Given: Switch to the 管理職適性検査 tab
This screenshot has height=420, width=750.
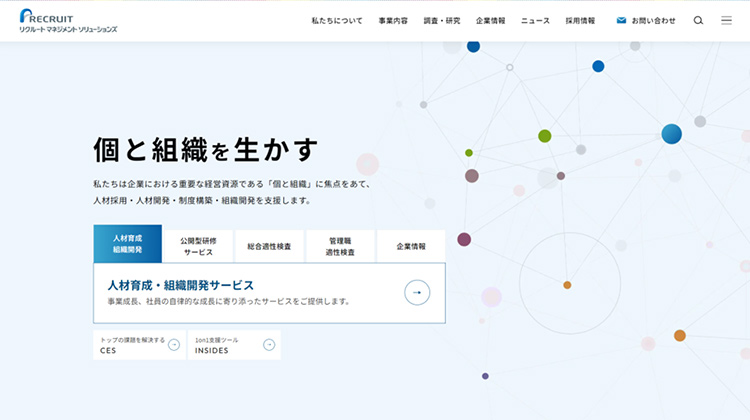Looking at the screenshot, I should tap(340, 246).
